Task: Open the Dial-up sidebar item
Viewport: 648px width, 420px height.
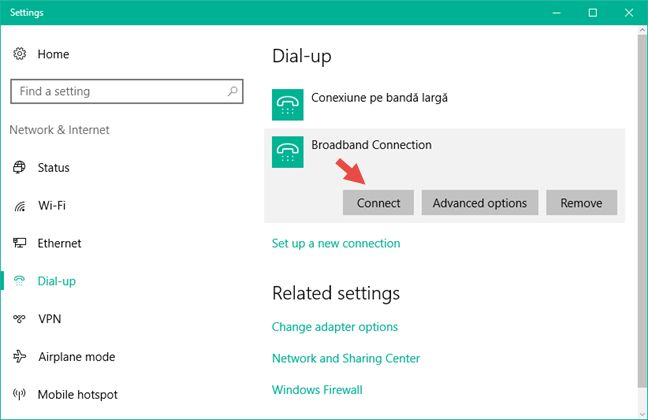Action: [x=57, y=281]
